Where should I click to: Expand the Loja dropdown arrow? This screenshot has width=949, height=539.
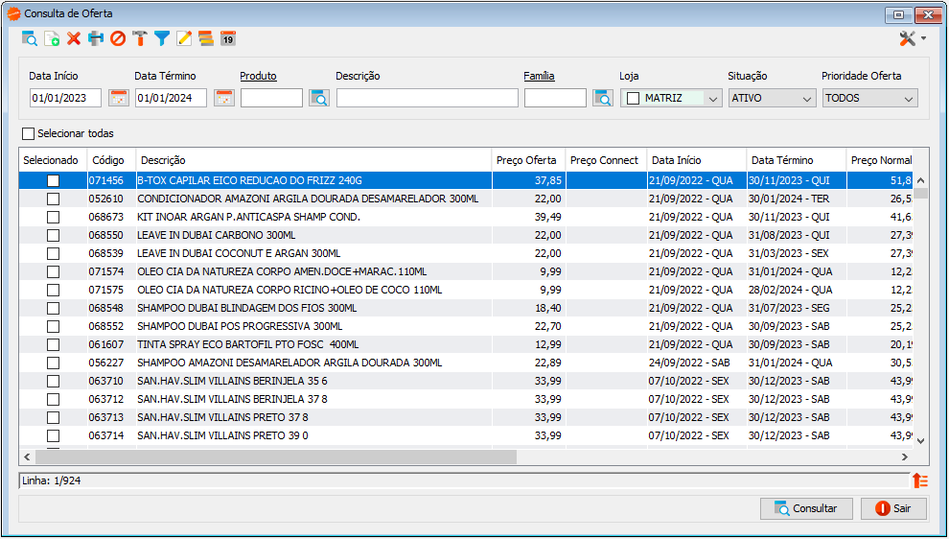tap(713, 99)
